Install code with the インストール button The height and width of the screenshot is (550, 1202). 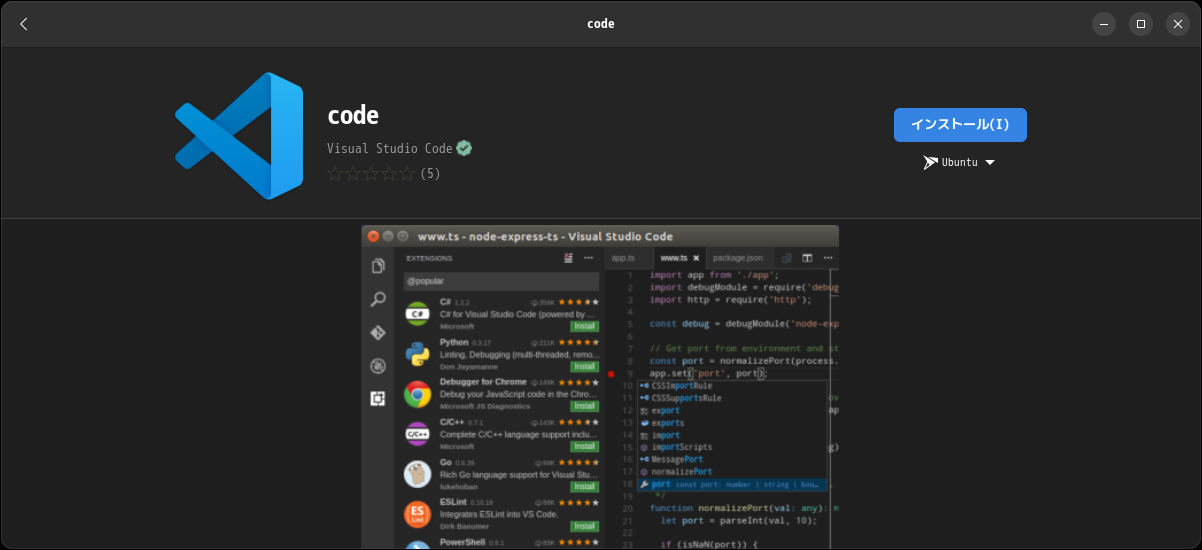click(x=960, y=125)
